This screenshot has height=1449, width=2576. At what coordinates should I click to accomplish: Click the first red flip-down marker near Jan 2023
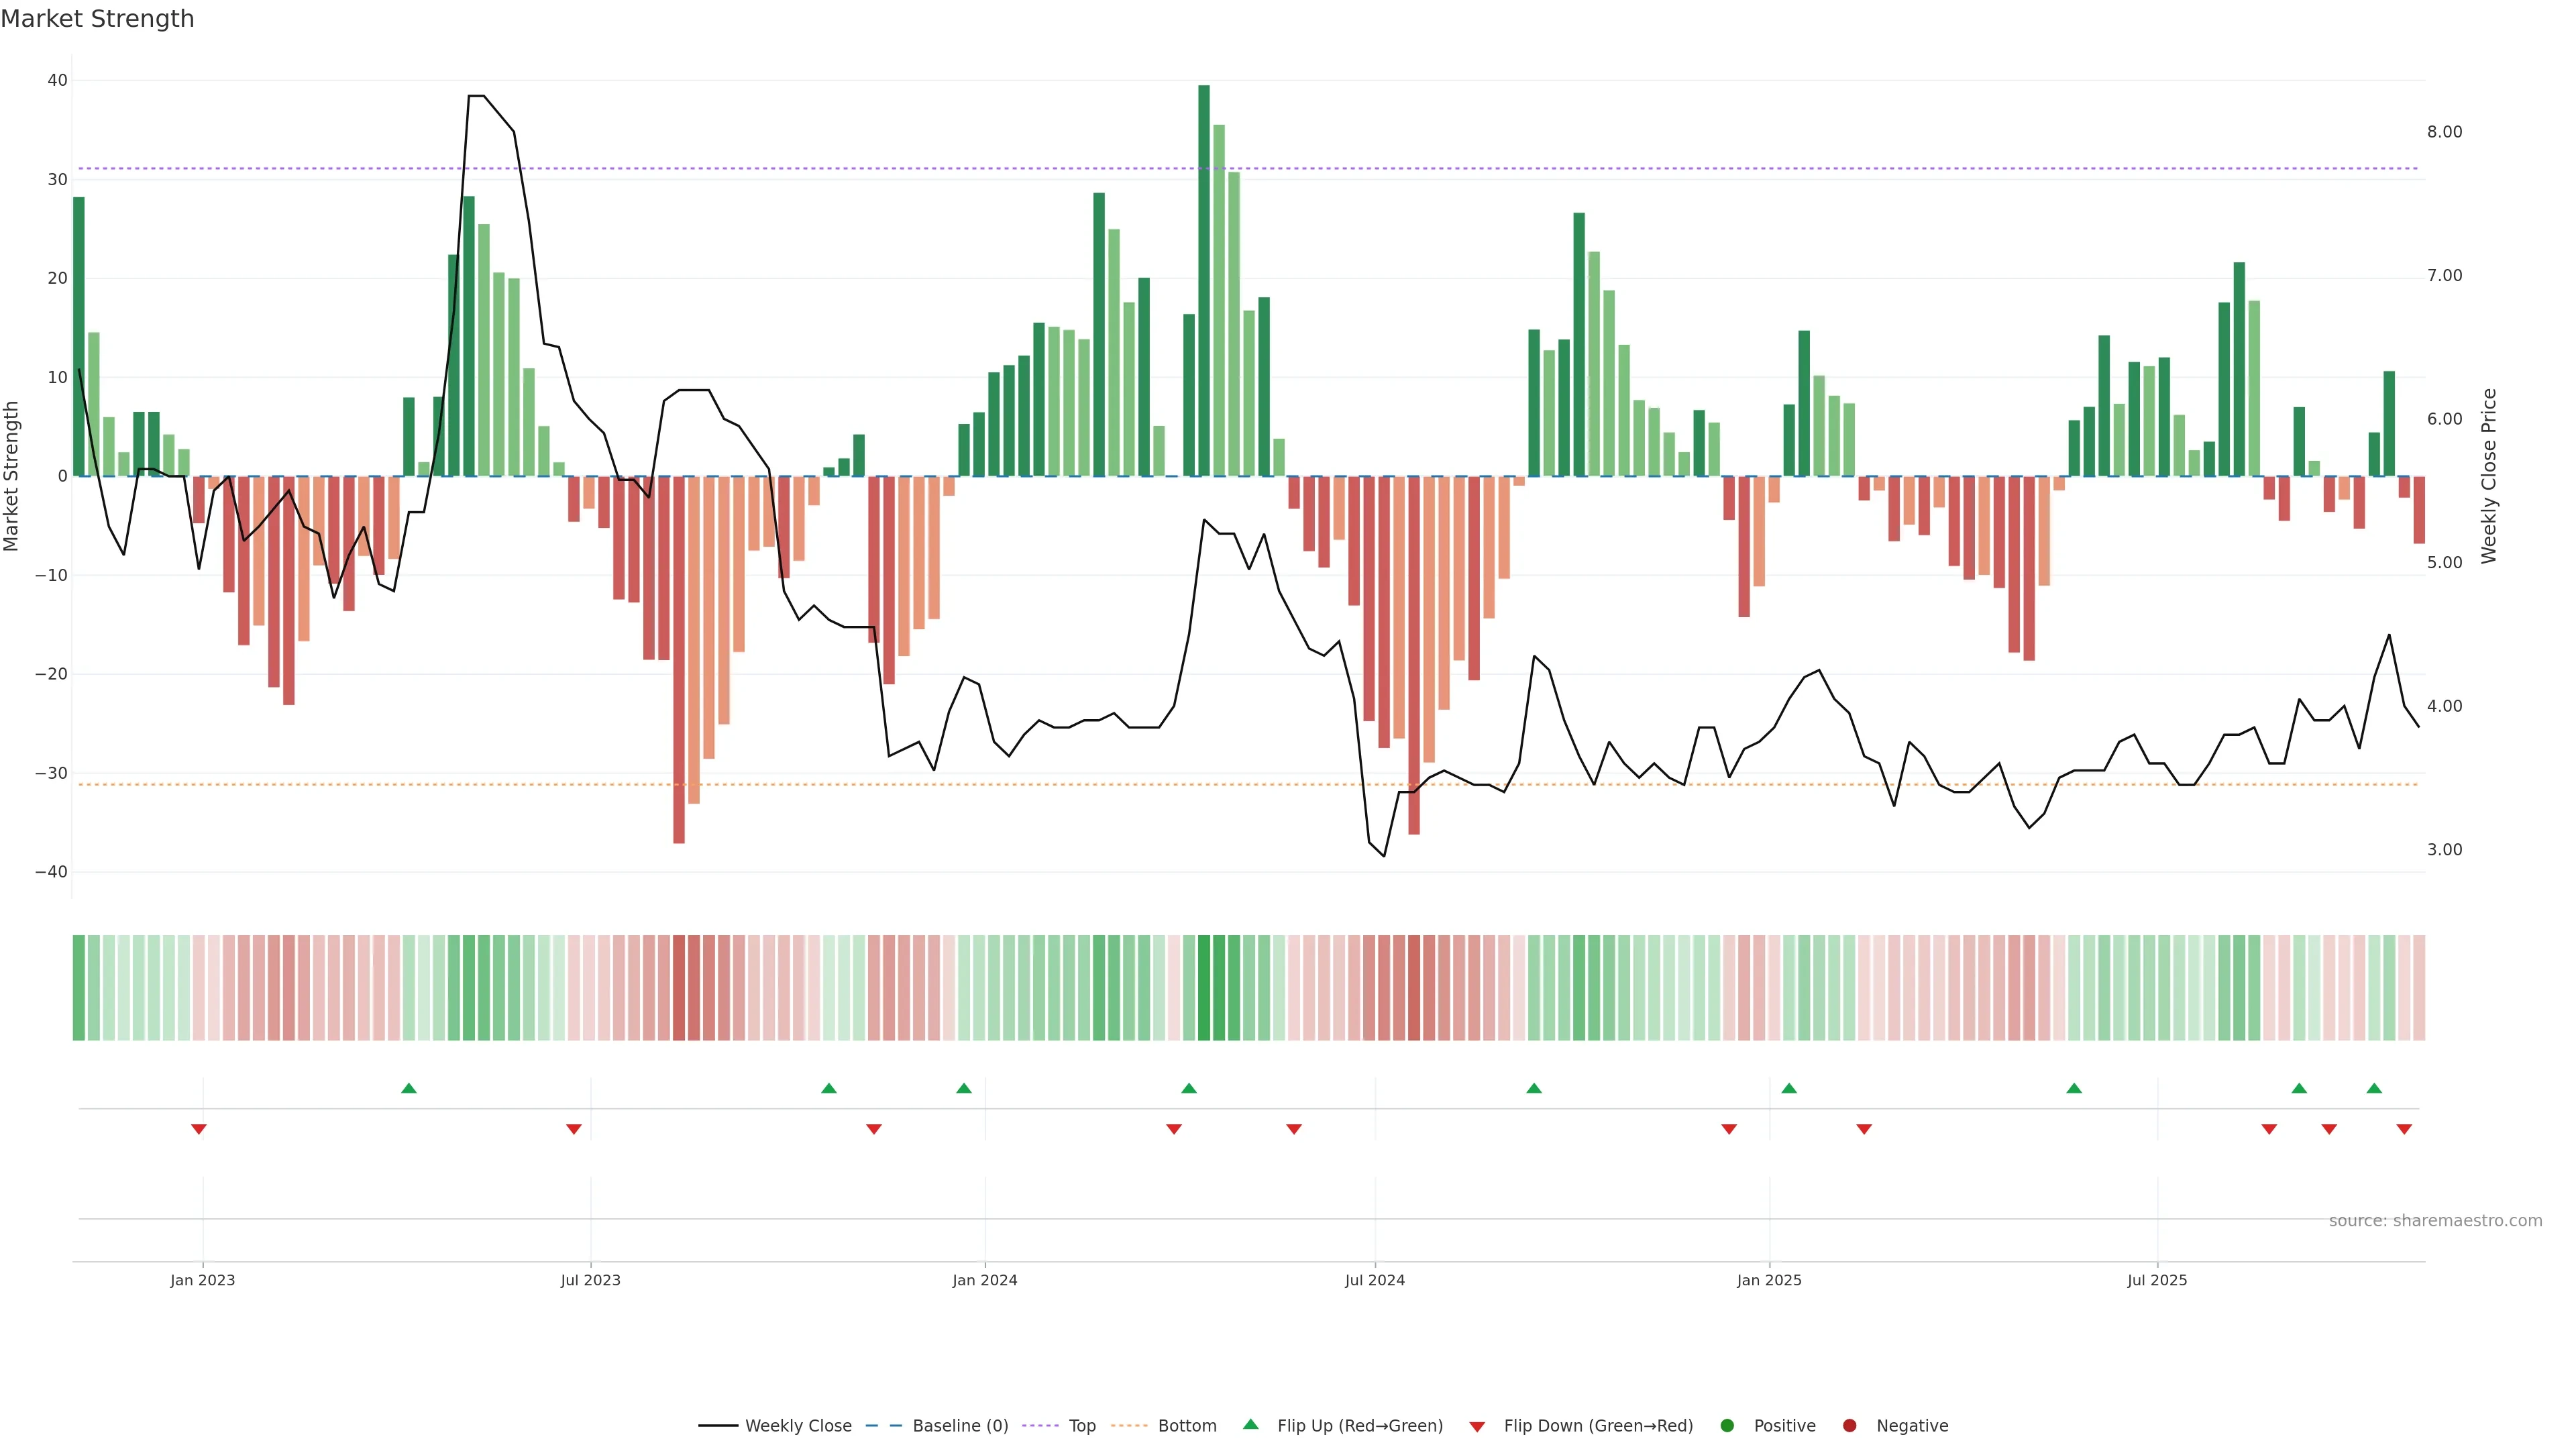pos(199,1129)
